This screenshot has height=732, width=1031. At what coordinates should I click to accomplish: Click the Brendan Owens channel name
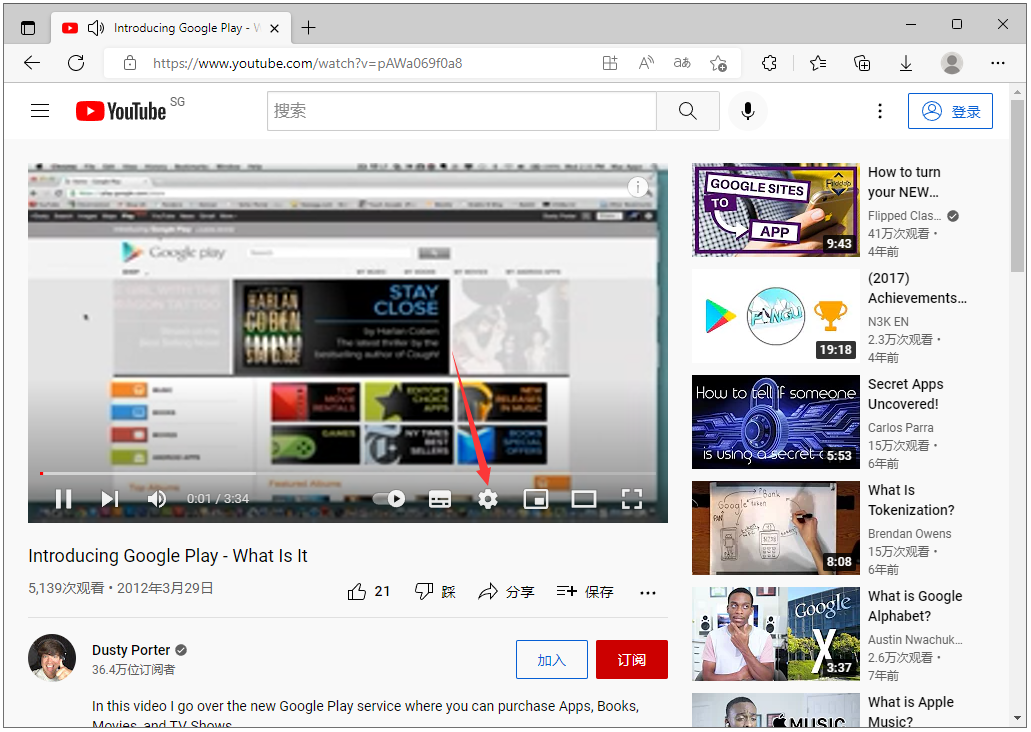(x=909, y=533)
